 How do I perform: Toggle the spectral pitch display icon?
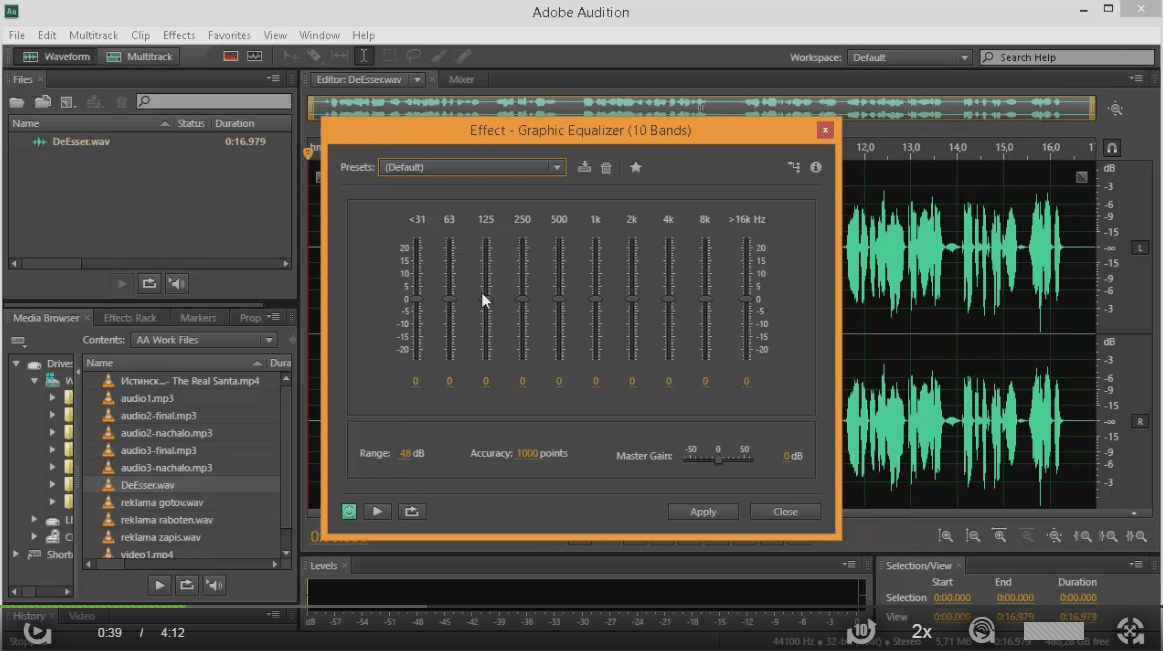pos(254,56)
